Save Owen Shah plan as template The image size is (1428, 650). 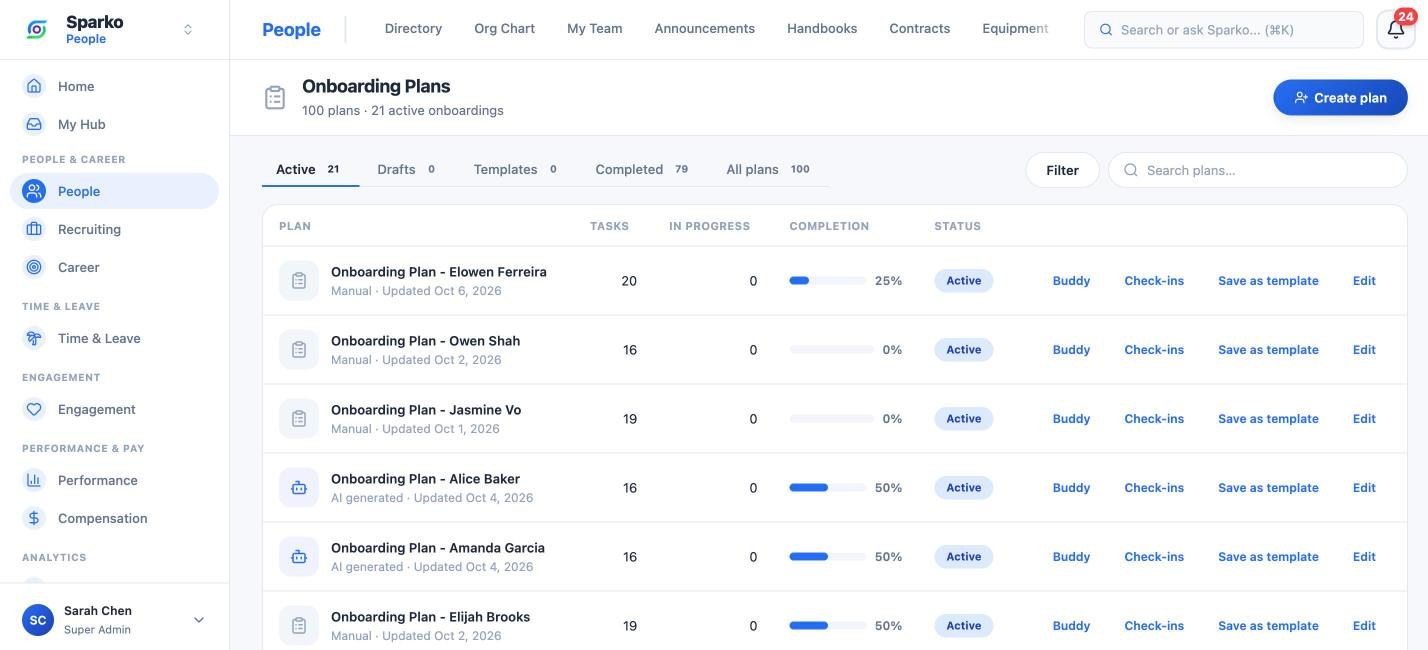tap(1268, 350)
